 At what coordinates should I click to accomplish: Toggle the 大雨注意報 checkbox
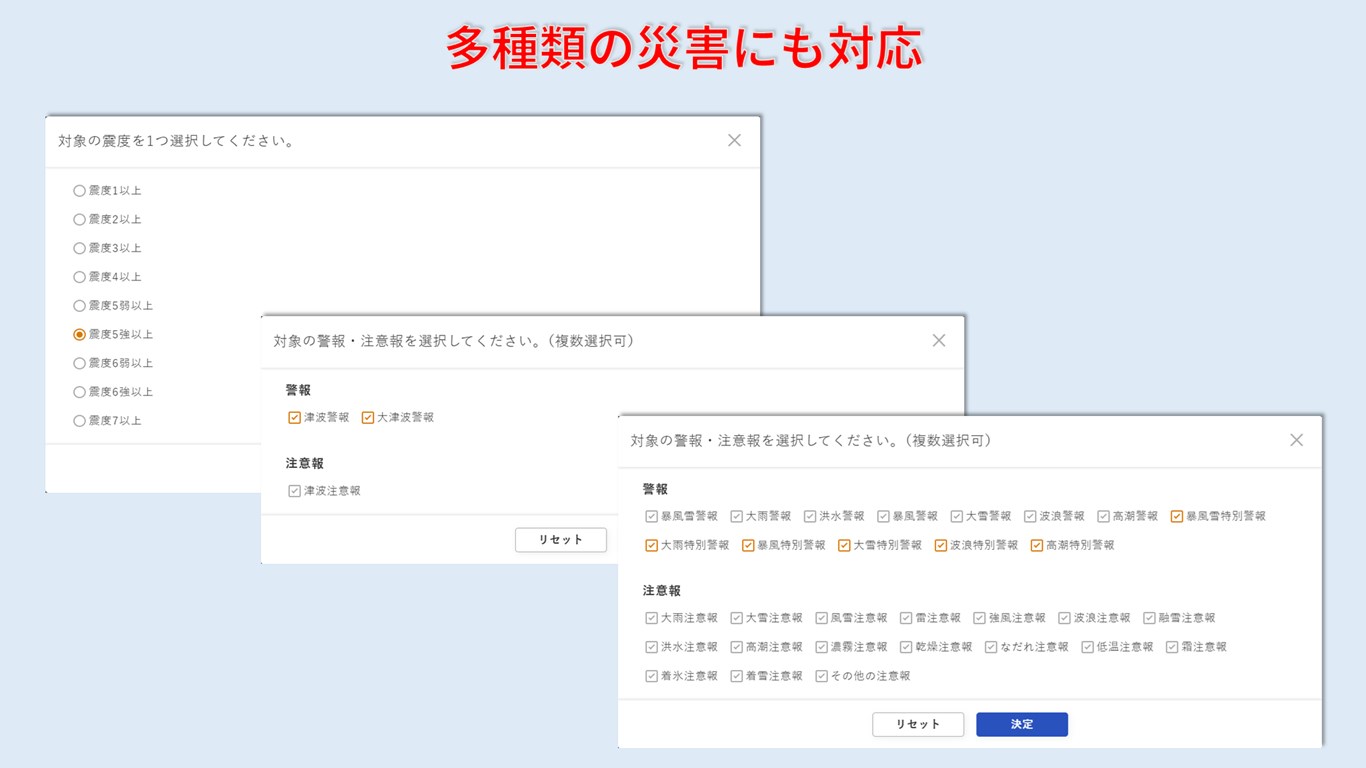click(x=652, y=618)
